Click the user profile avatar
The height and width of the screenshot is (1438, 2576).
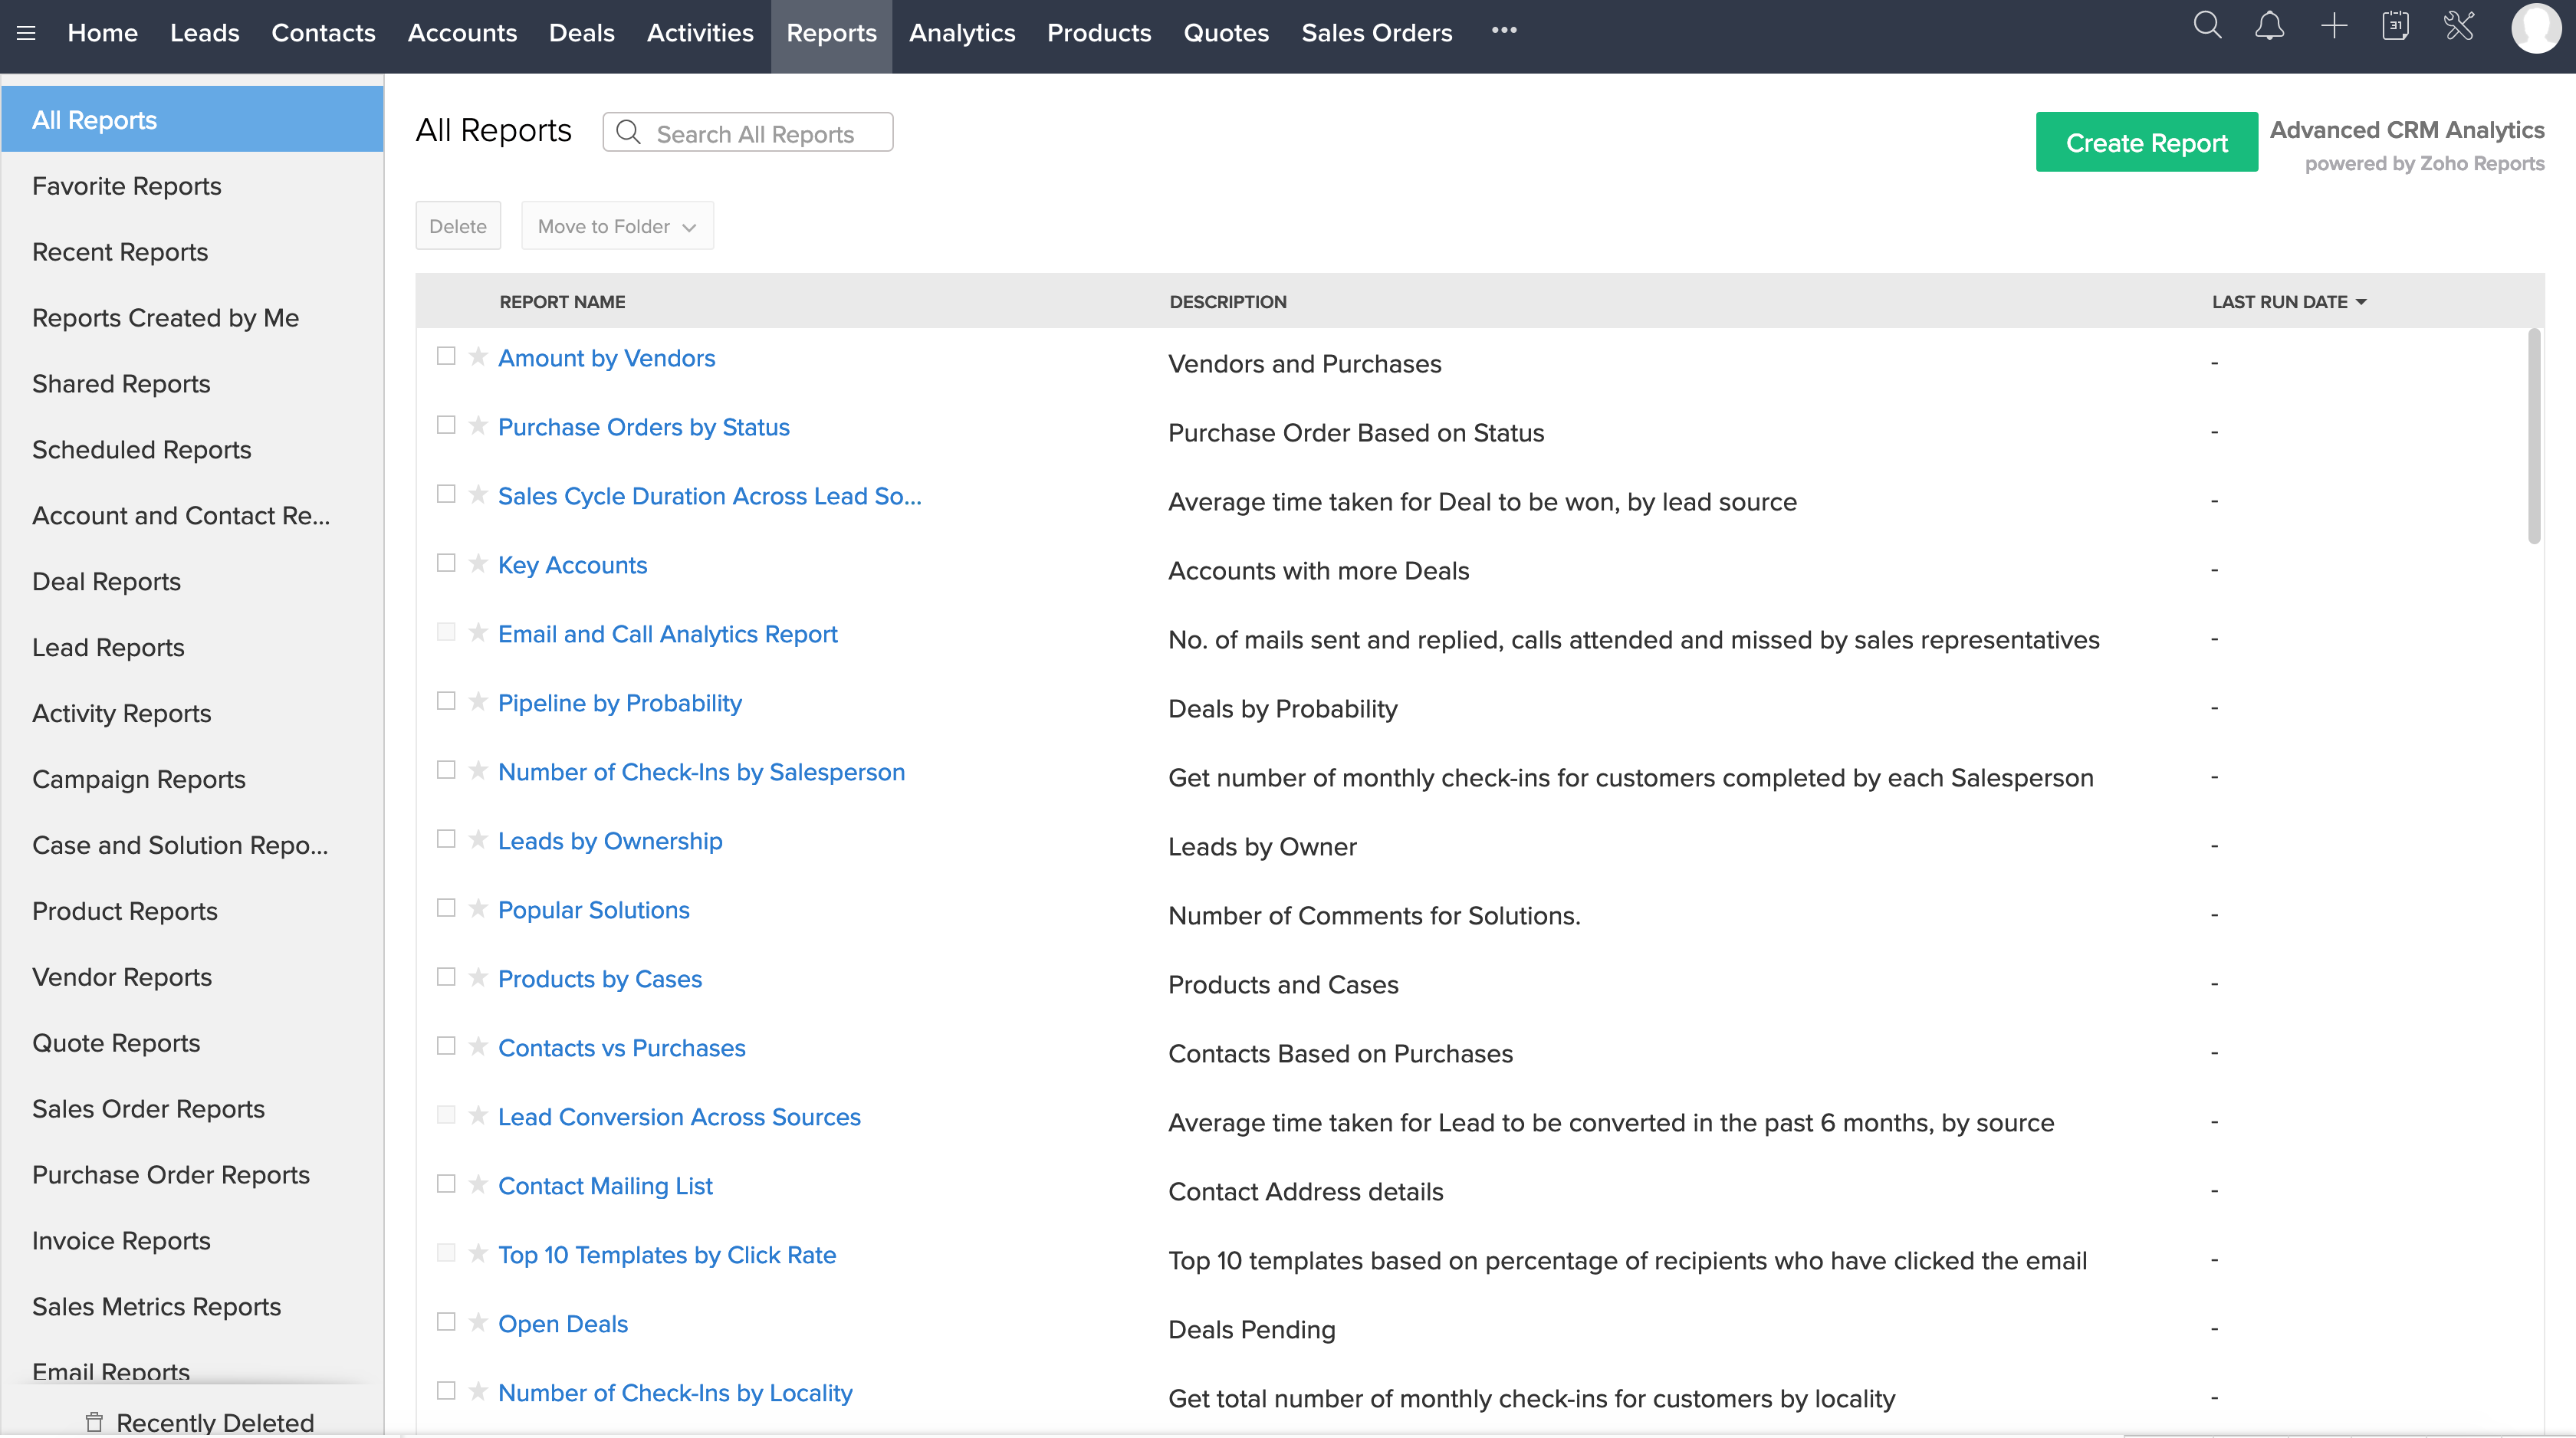pos(2535,28)
